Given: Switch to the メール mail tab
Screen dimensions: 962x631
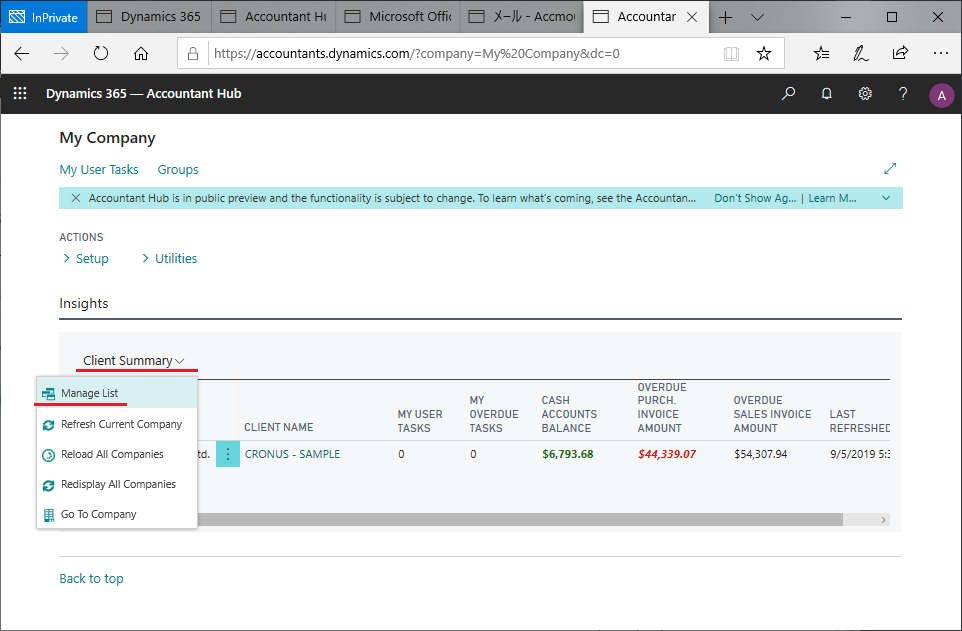Looking at the screenshot, I should point(522,17).
